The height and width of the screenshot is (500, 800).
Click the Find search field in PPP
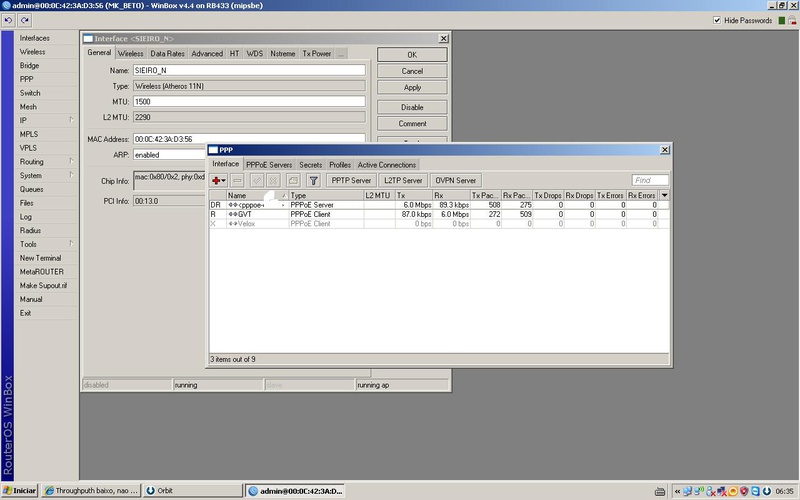(x=650, y=180)
